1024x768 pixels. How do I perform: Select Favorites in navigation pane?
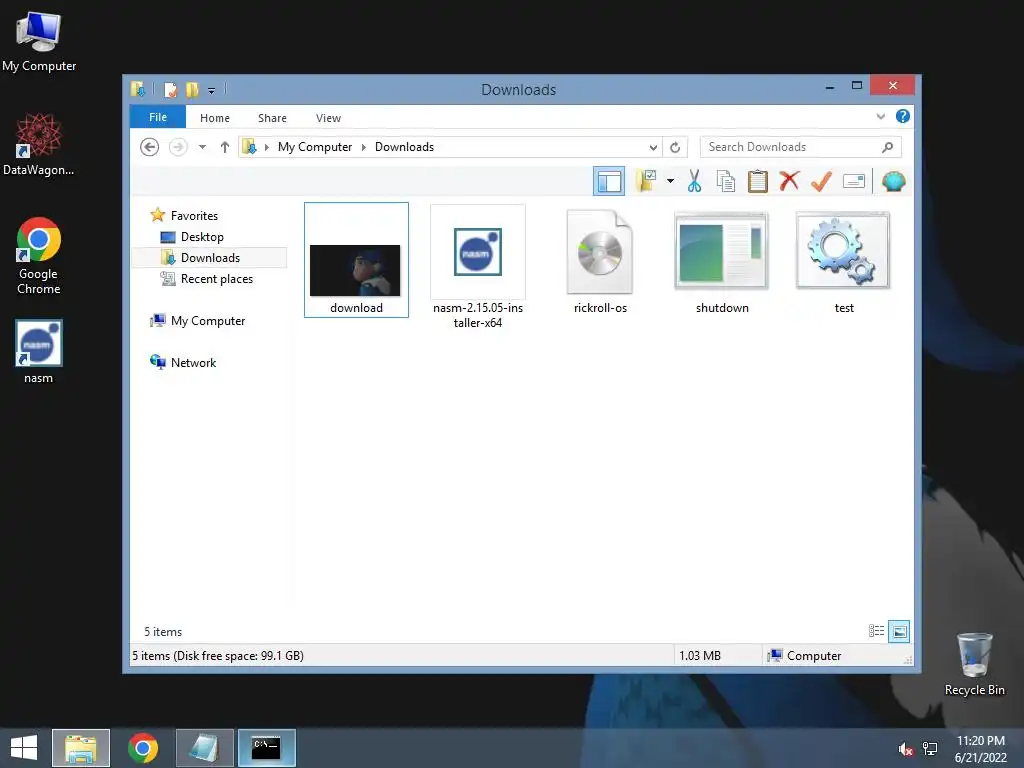pos(194,216)
